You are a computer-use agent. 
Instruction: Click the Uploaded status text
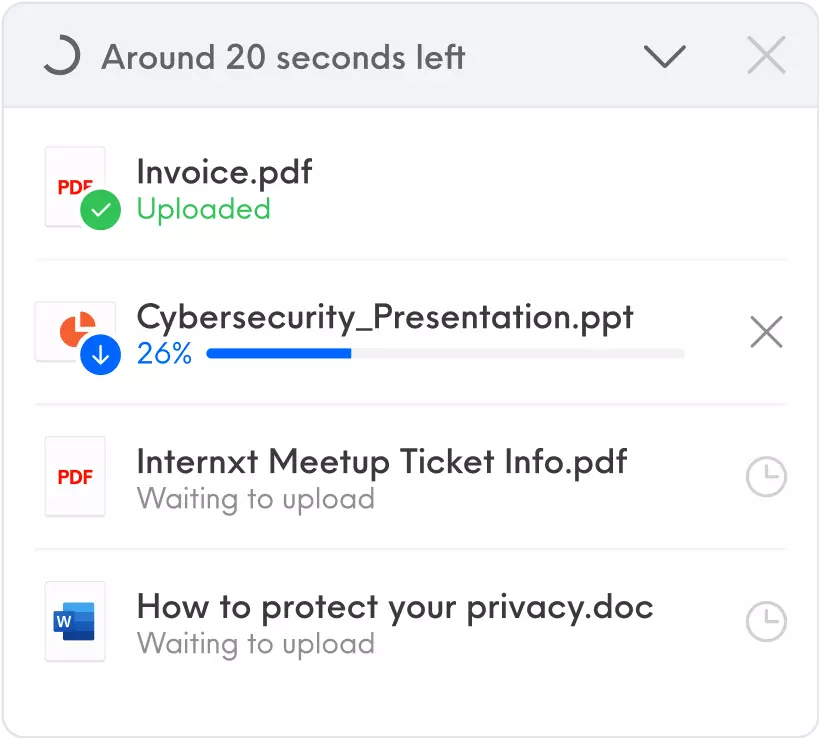pyautogui.click(x=203, y=210)
